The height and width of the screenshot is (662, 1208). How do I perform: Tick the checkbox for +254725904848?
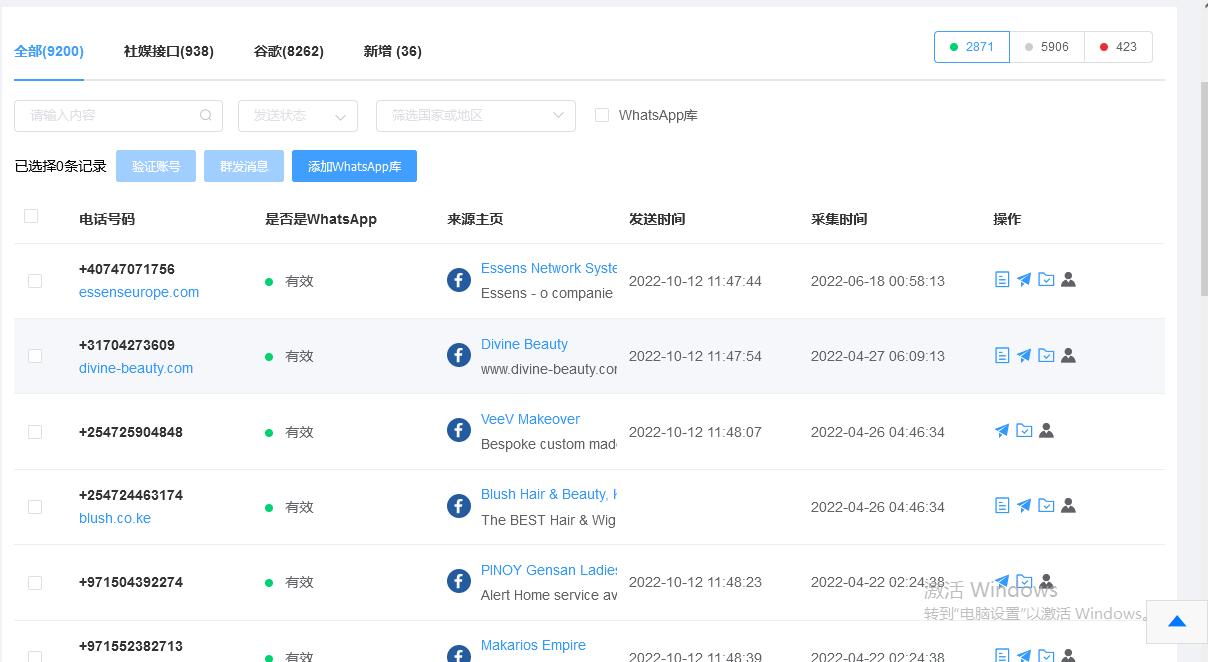tap(35, 432)
